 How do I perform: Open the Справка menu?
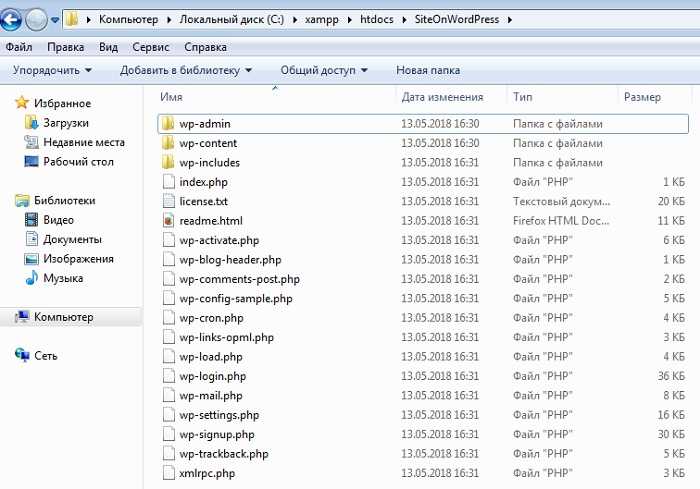pyautogui.click(x=205, y=47)
